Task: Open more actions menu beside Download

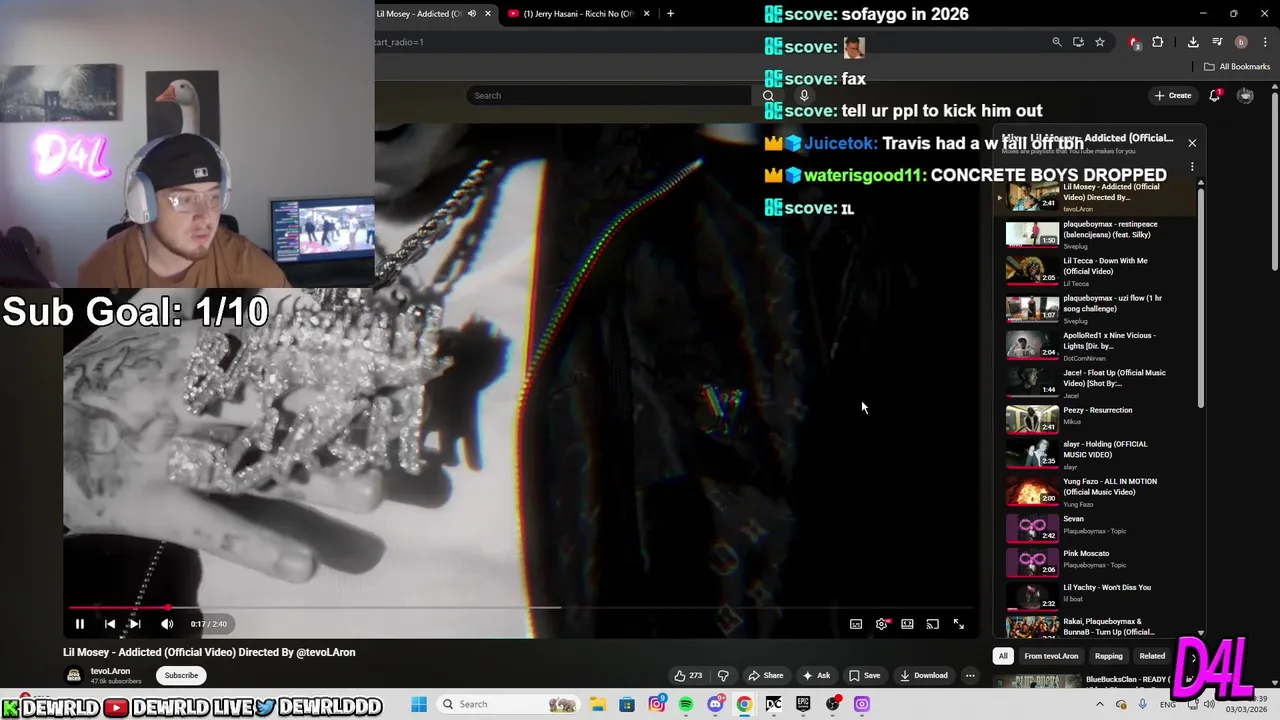Action: pyautogui.click(x=970, y=675)
